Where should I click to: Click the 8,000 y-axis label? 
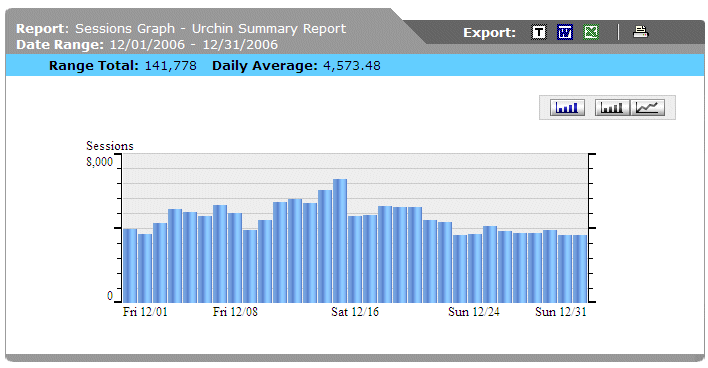pos(99,162)
